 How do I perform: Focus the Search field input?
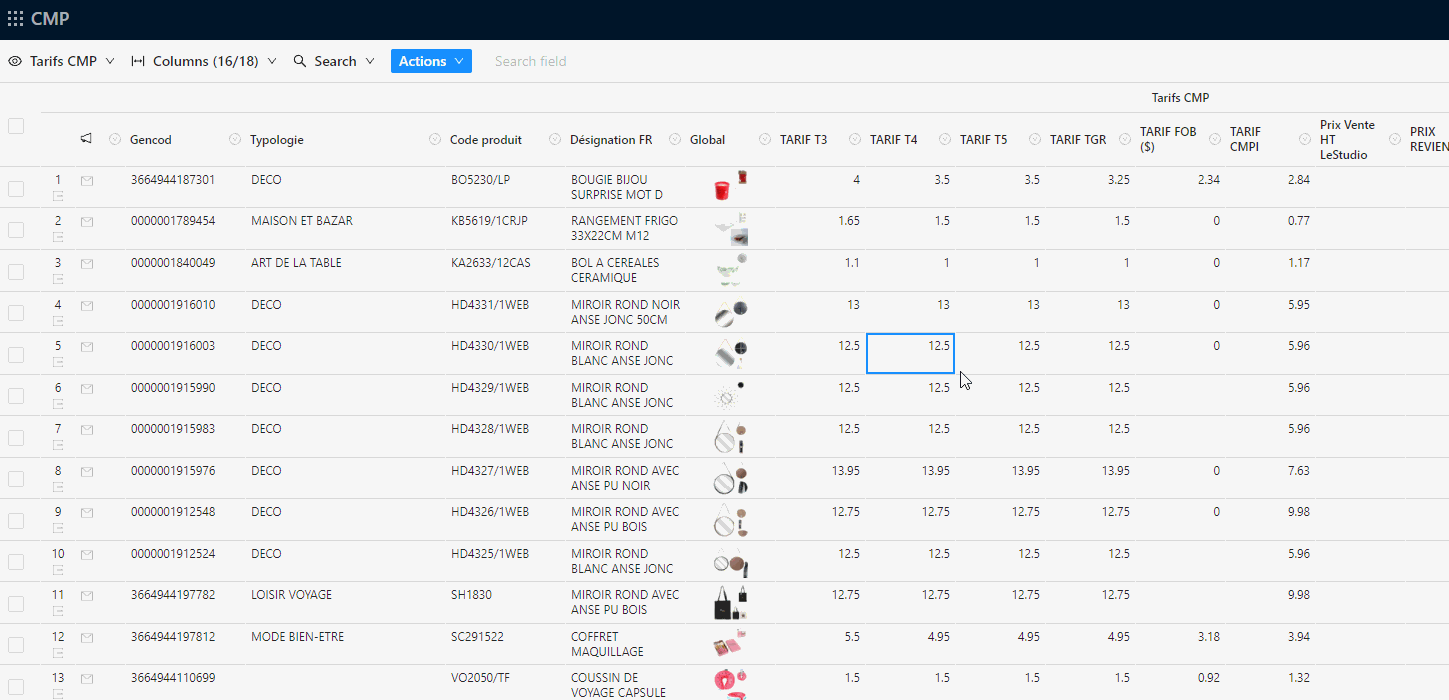point(560,61)
